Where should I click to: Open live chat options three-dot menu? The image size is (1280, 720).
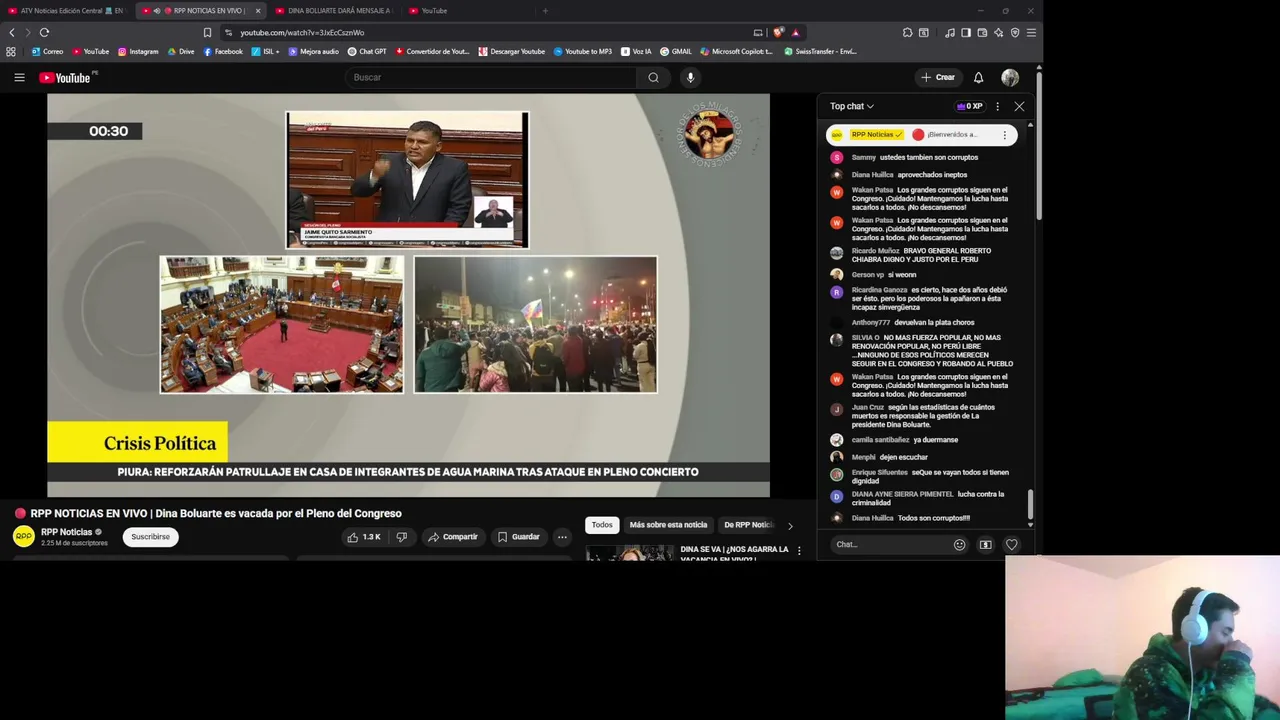pyautogui.click(x=997, y=106)
